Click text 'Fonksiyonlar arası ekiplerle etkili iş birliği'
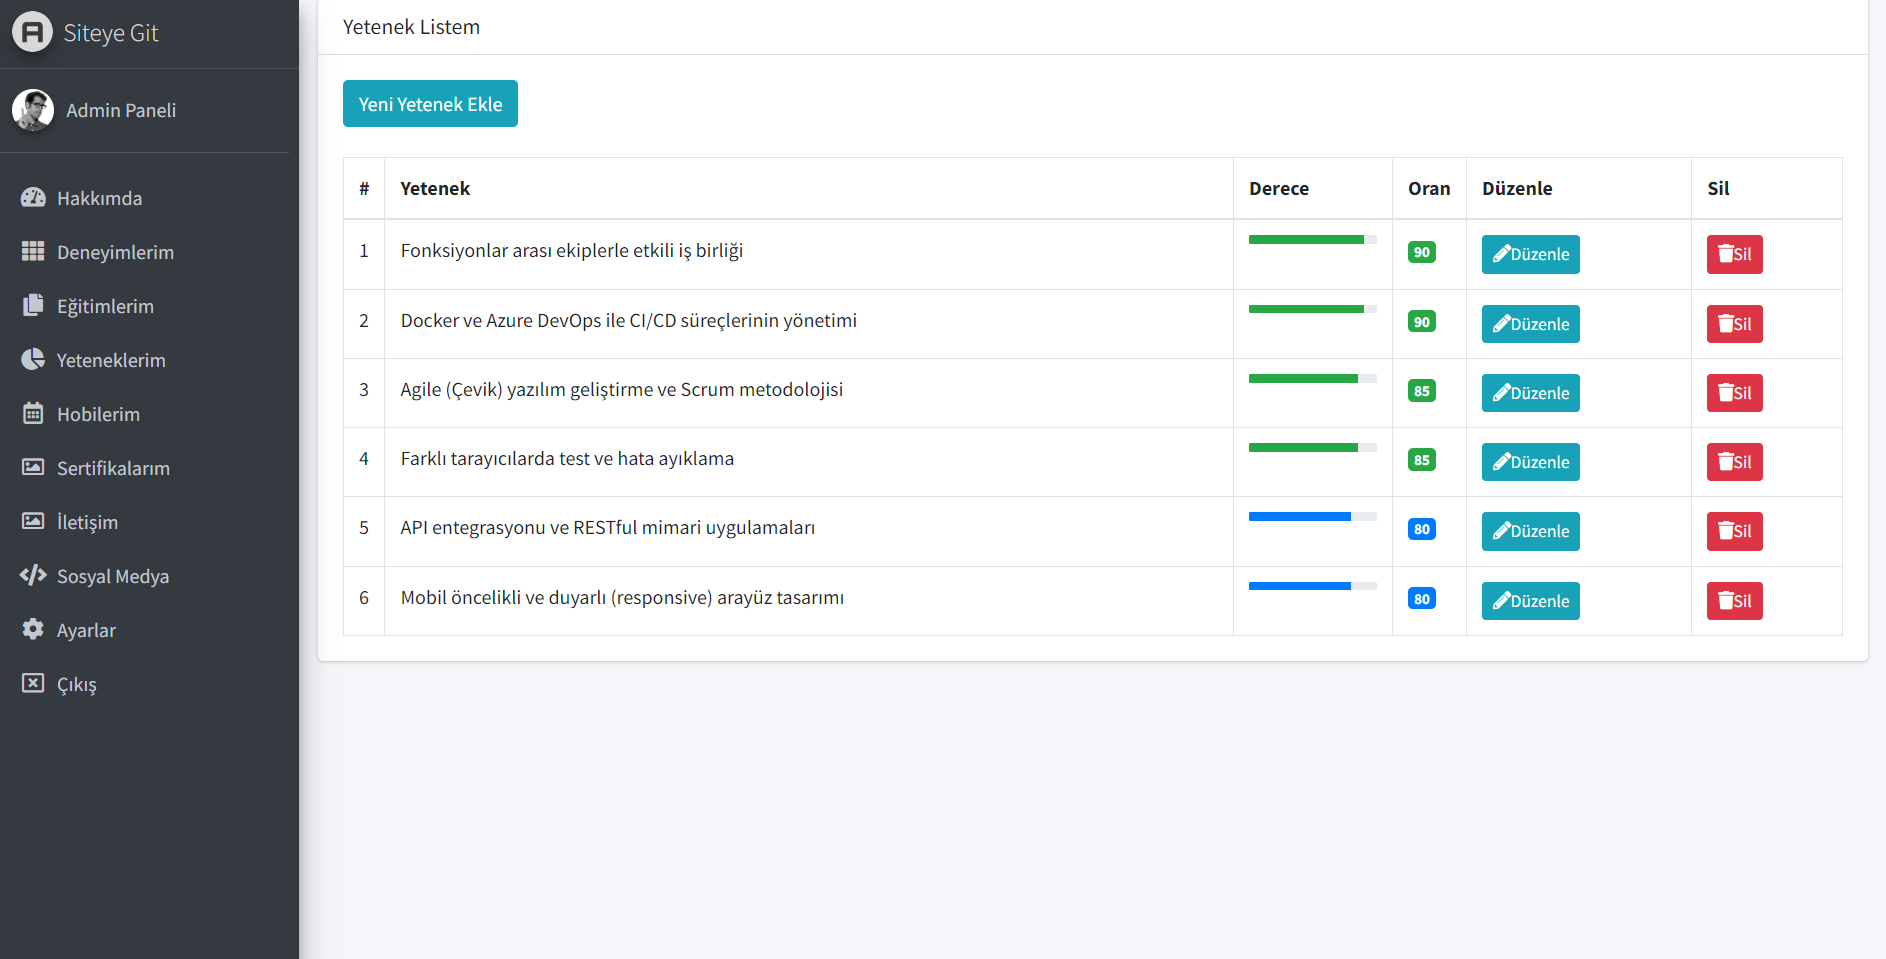Screen dimensions: 1886x959 point(572,250)
